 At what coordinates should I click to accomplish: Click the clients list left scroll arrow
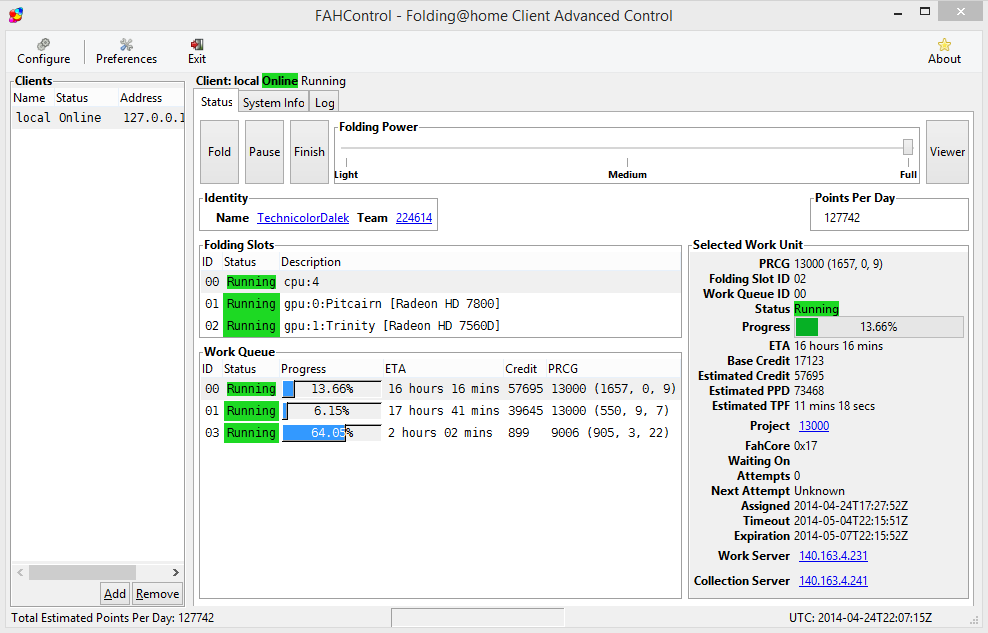[20, 573]
